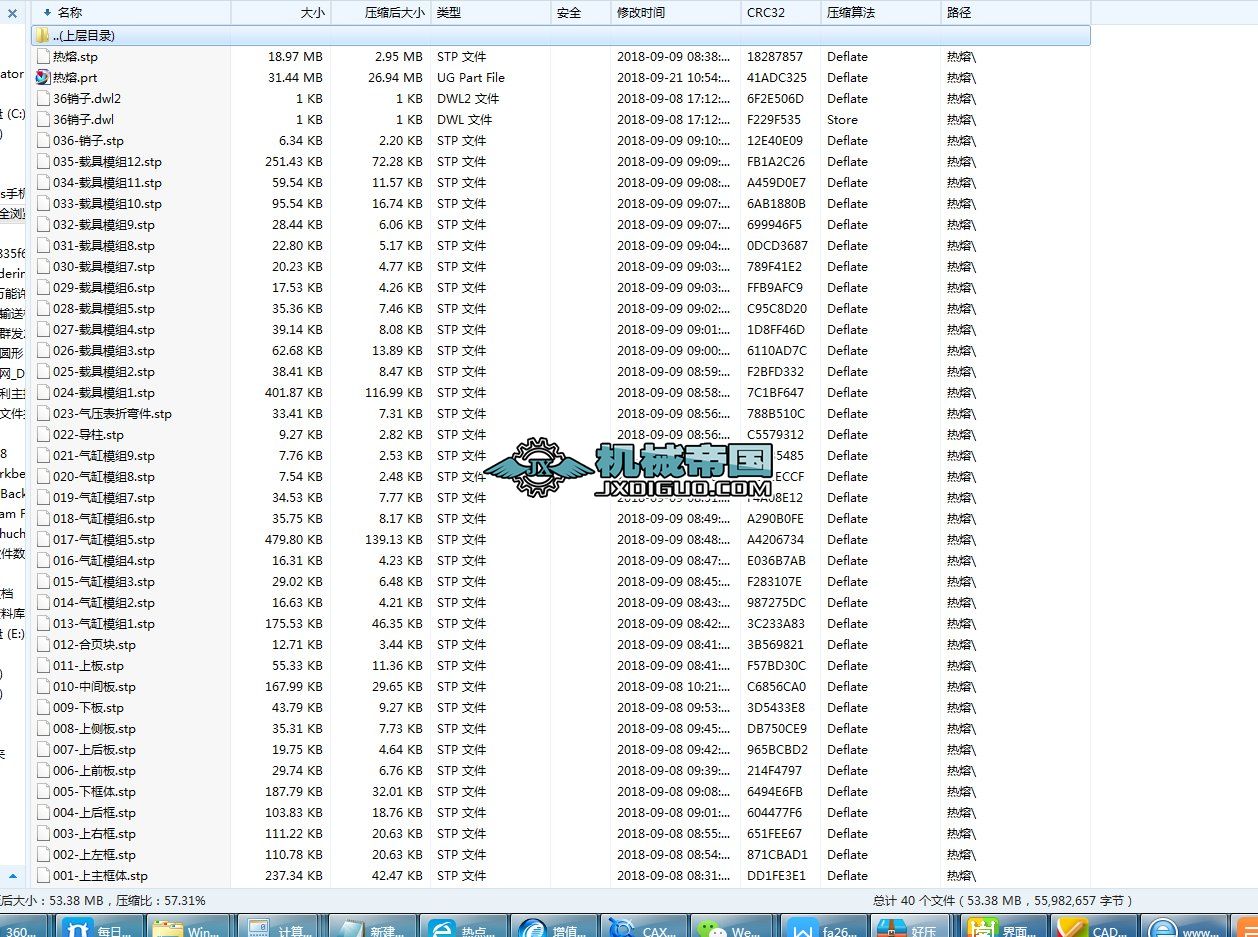Image resolution: width=1258 pixels, height=937 pixels.
Task: Select the file 004-上后框.stp
Action: (x=94, y=812)
